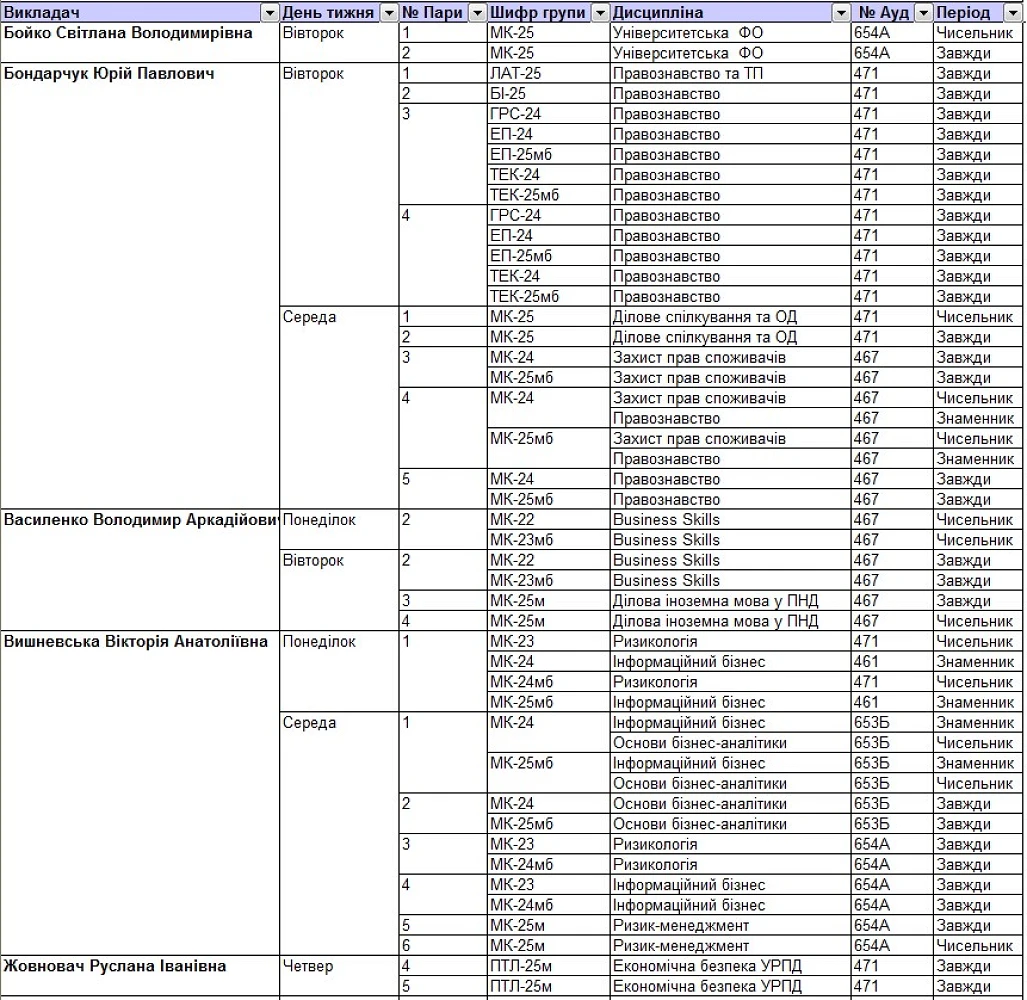Open the Дисципліна filter dropdown arrow
The width and height of the screenshot is (1027, 1000).
pyautogui.click(x=841, y=13)
